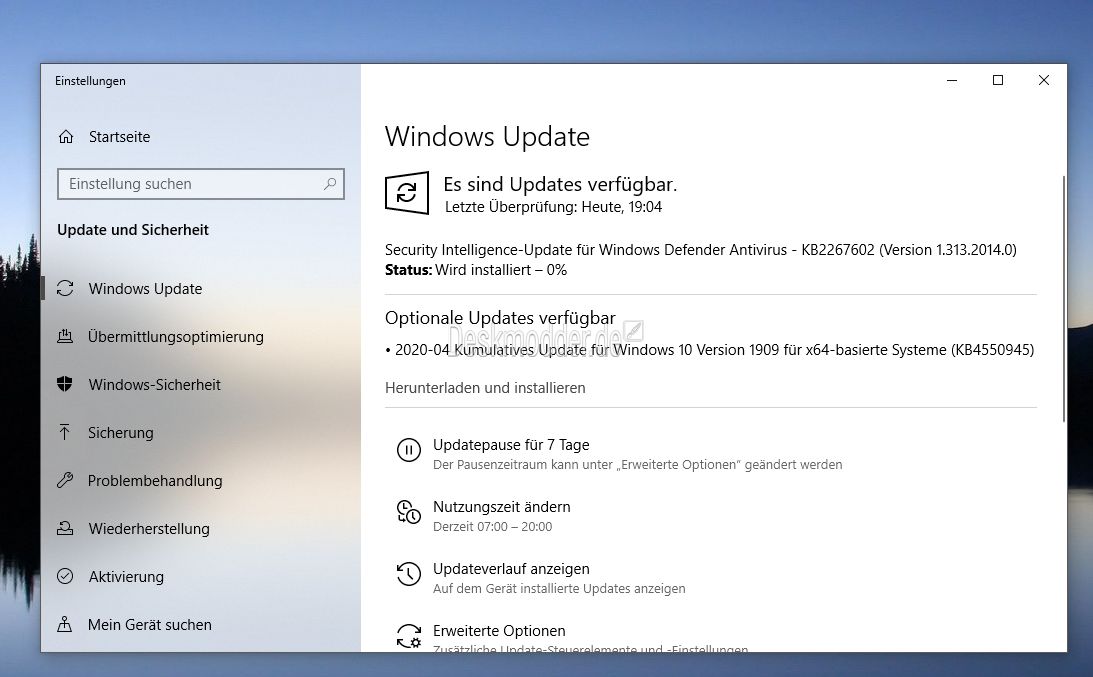Click the KB4550945 cumulative update entry
The image size is (1093, 677).
(x=710, y=350)
